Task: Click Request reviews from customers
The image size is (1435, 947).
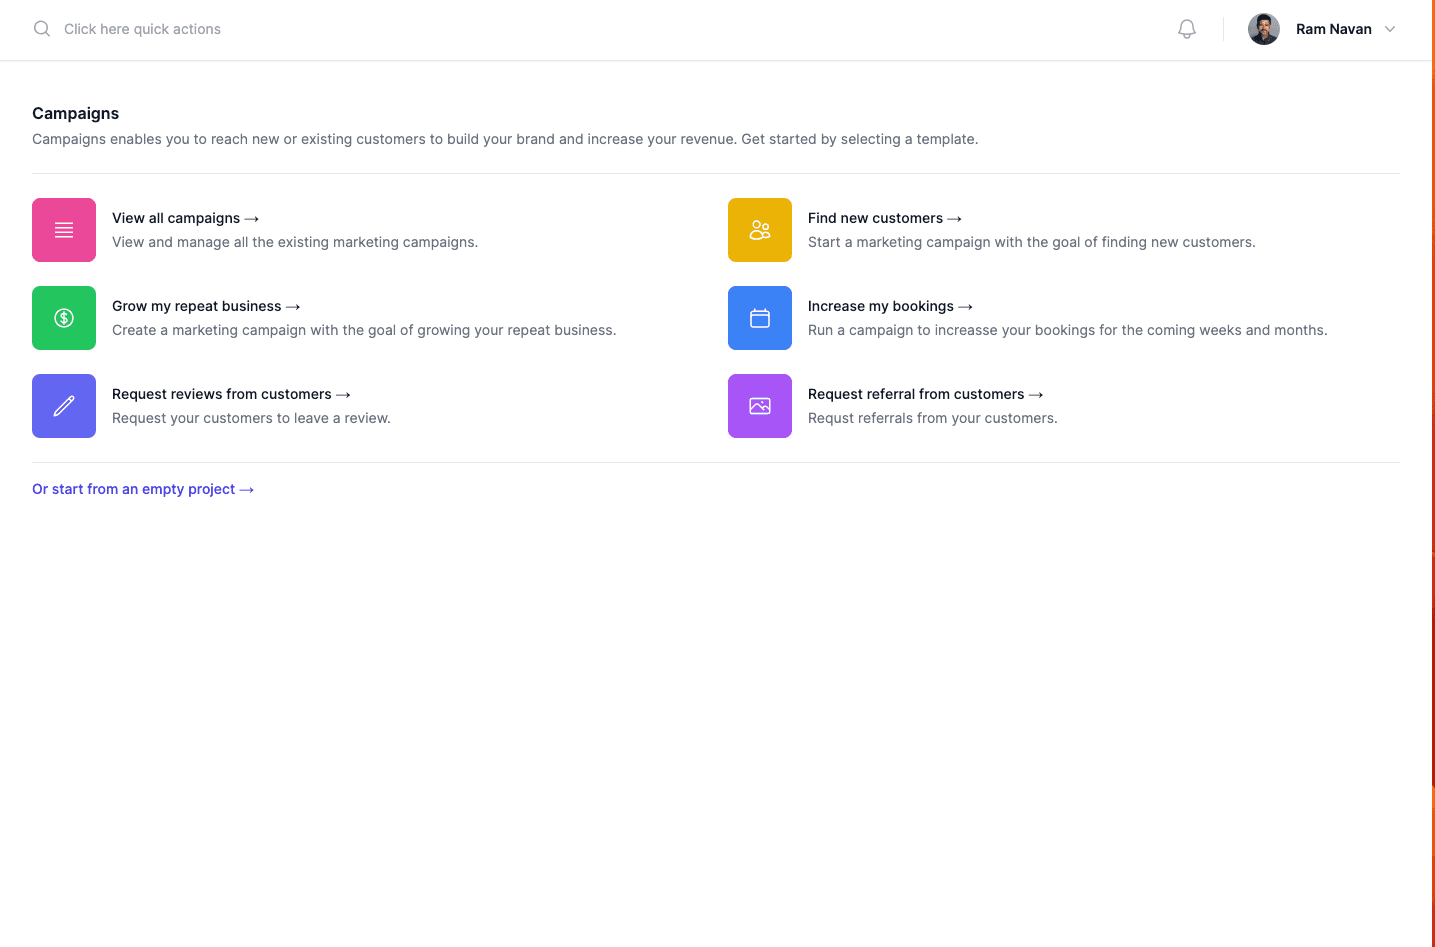Action: point(221,394)
